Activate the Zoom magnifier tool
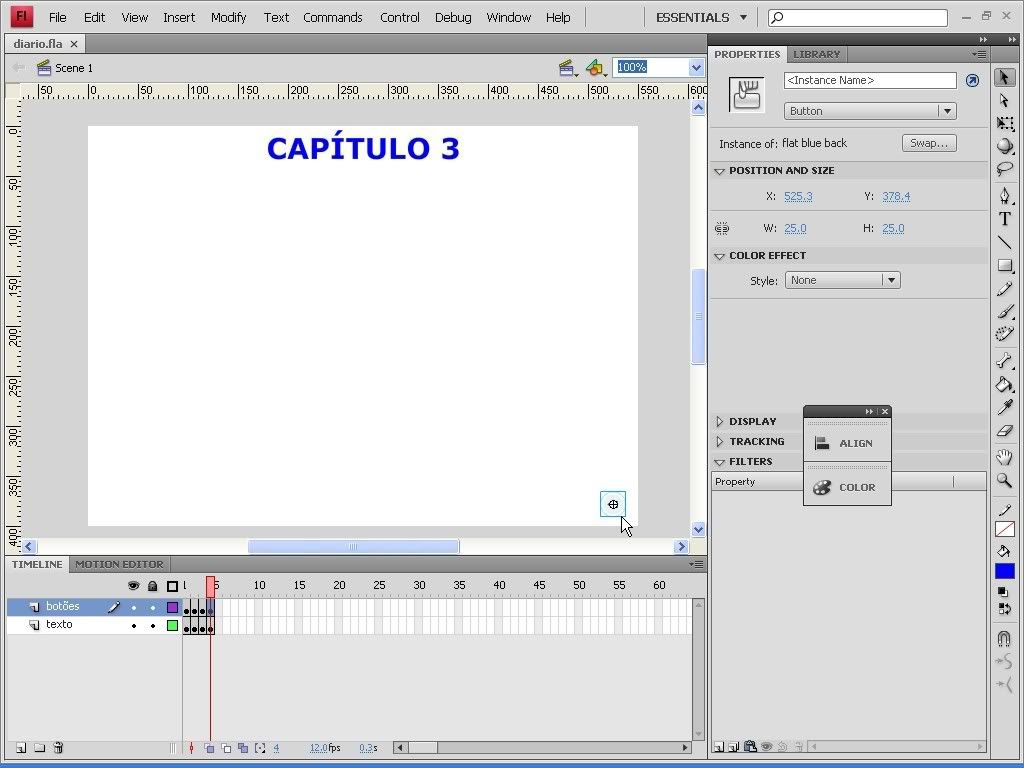The height and width of the screenshot is (768, 1024). [x=1004, y=481]
